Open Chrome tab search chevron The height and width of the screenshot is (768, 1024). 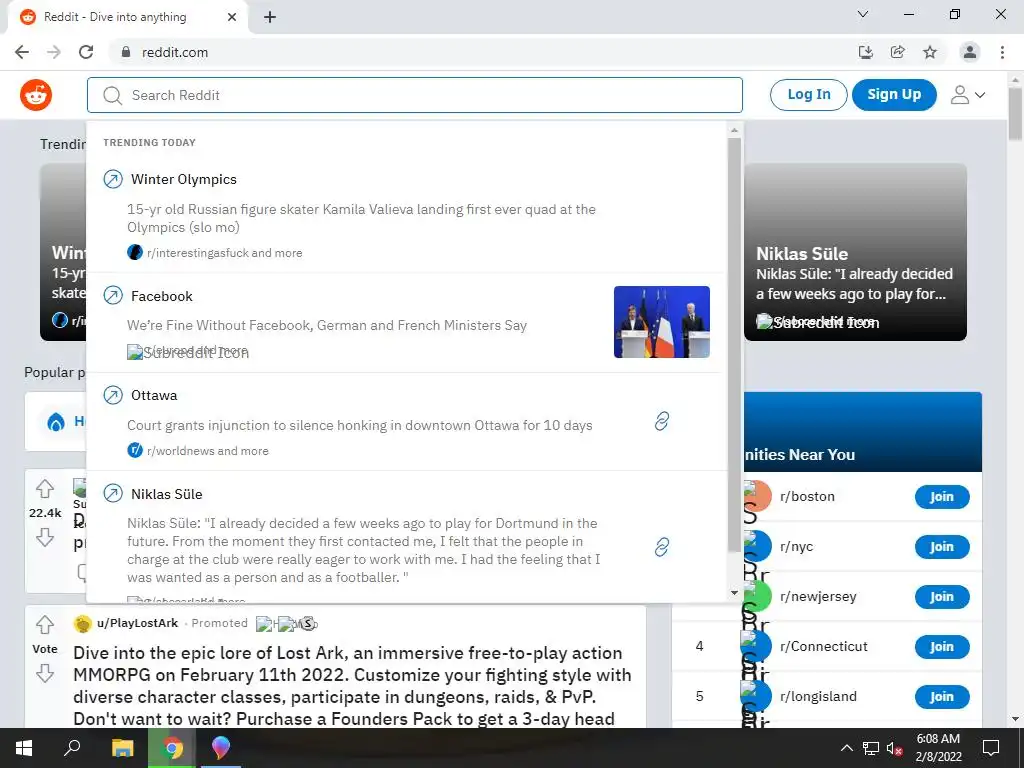863,14
